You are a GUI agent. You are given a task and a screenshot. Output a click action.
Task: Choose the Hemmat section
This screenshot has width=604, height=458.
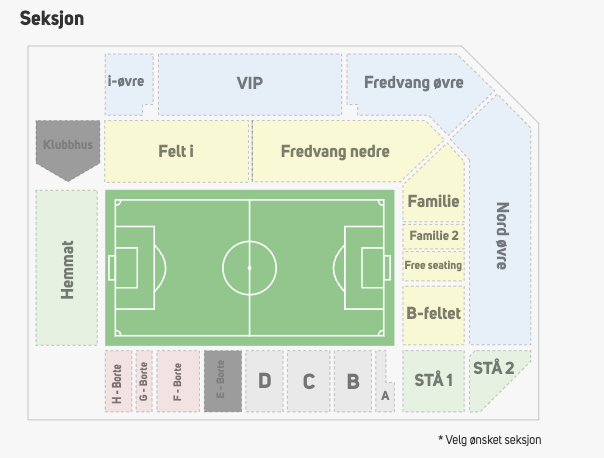[x=68, y=267]
